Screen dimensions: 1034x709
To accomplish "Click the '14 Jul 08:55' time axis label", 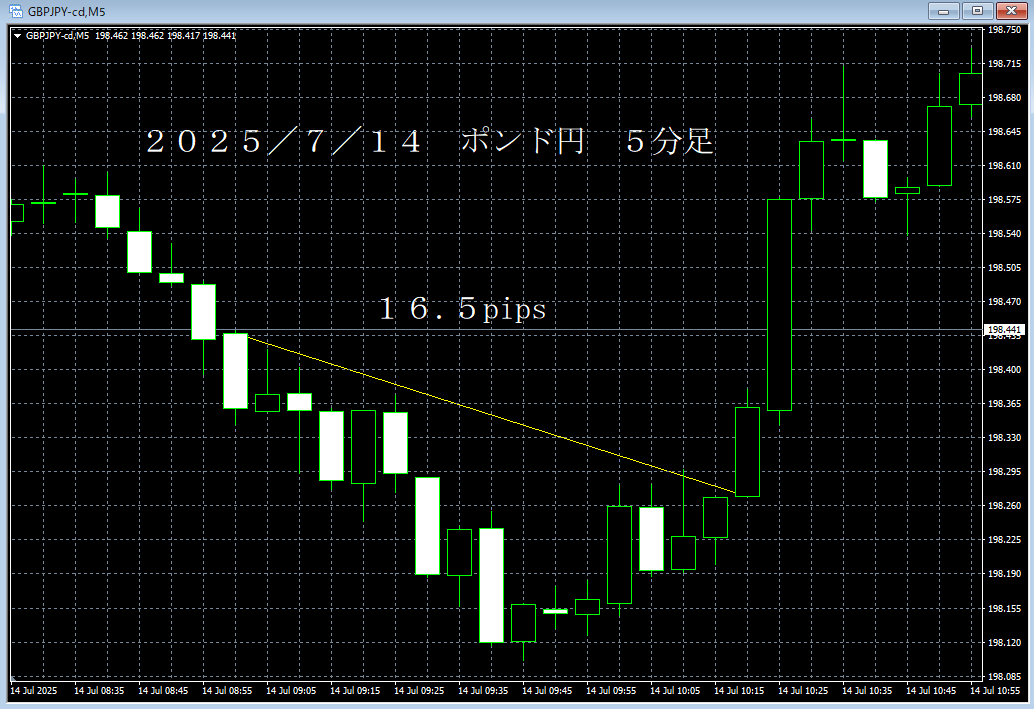I will click(x=227, y=691).
